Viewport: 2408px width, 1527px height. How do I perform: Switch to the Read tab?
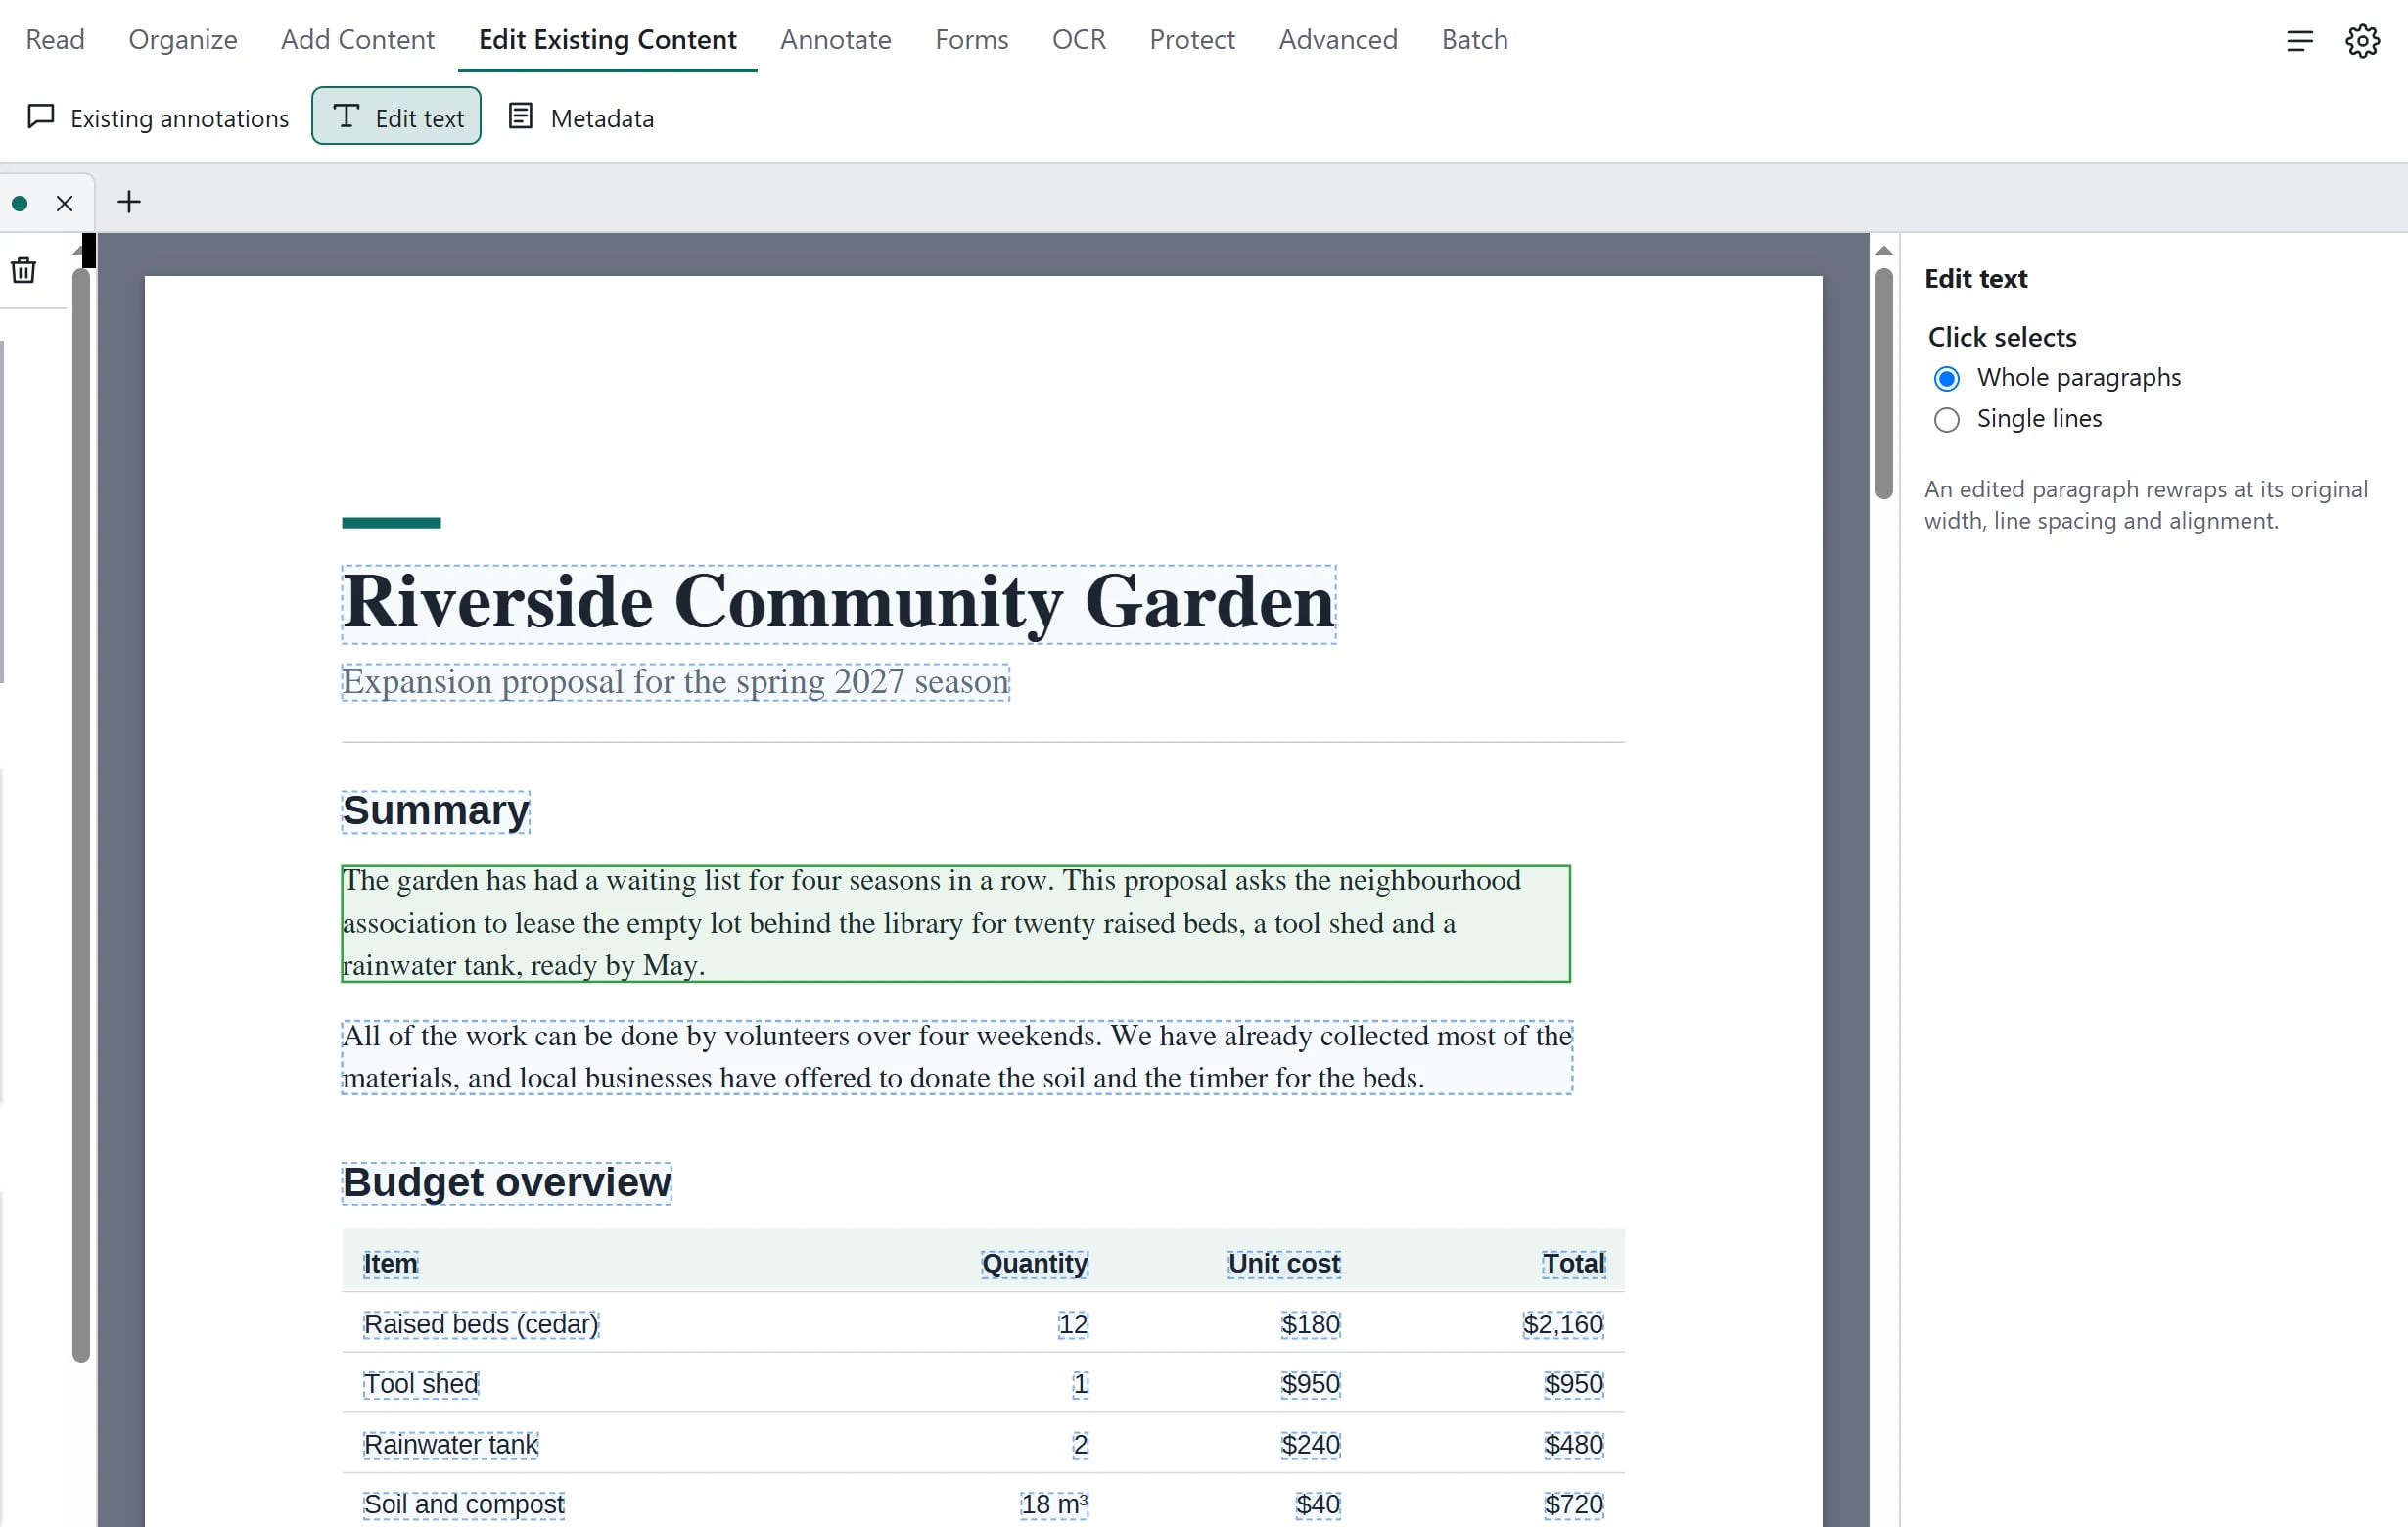coord(55,40)
